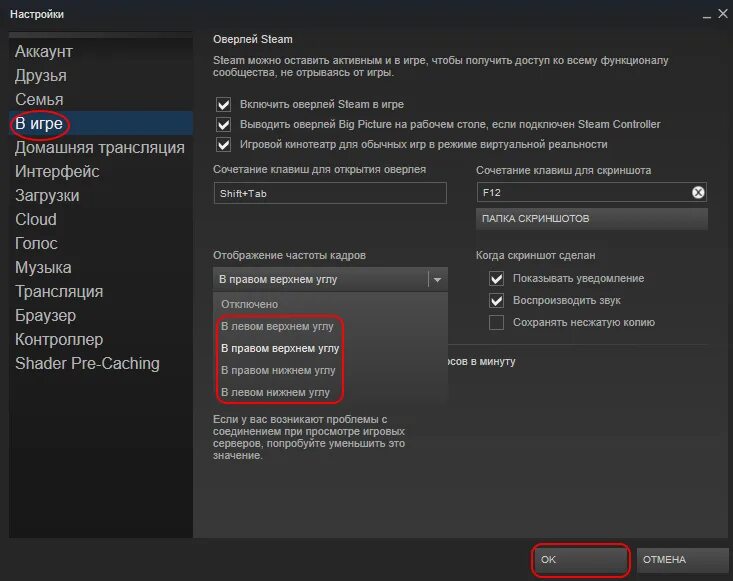Viewport: 733px width, 581px height.
Task: Confirm settings with OK button
Action: [581, 559]
